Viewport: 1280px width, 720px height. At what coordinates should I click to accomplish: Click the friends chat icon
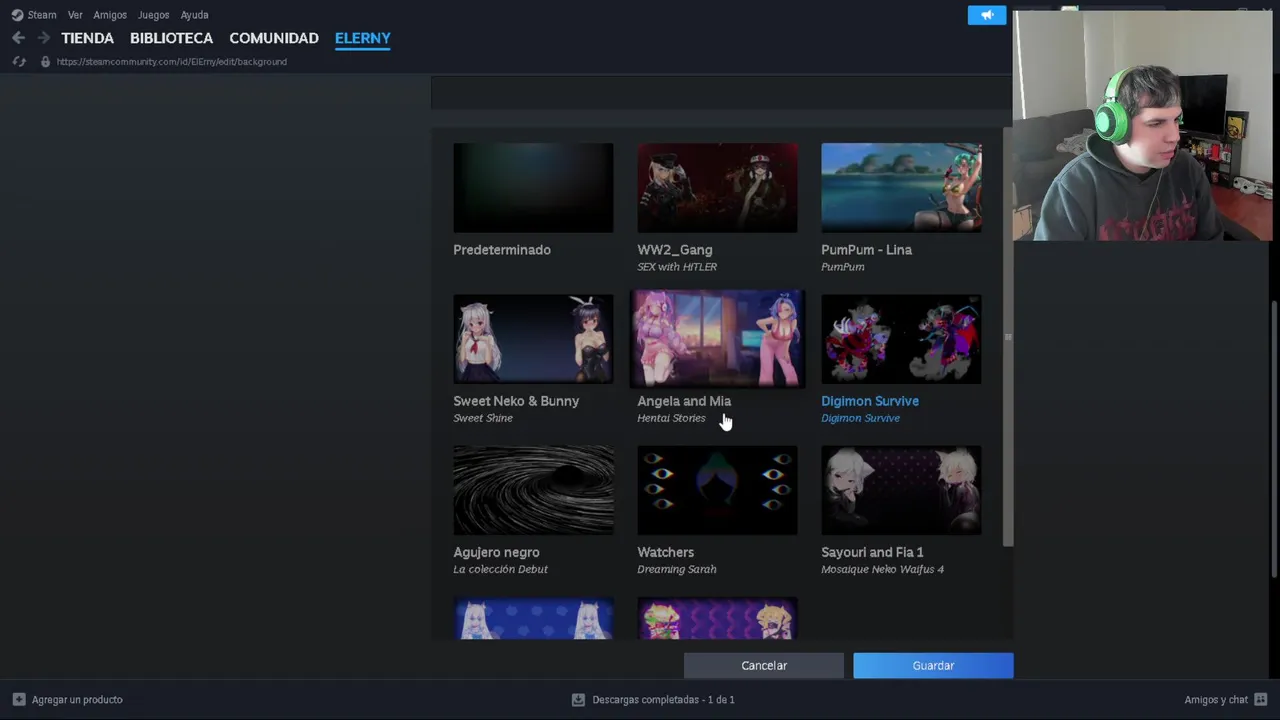click(x=1260, y=700)
